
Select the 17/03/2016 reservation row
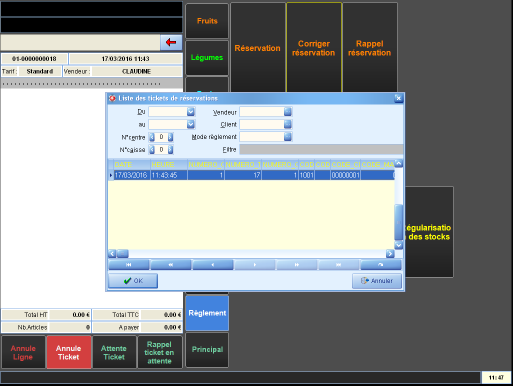252,175
